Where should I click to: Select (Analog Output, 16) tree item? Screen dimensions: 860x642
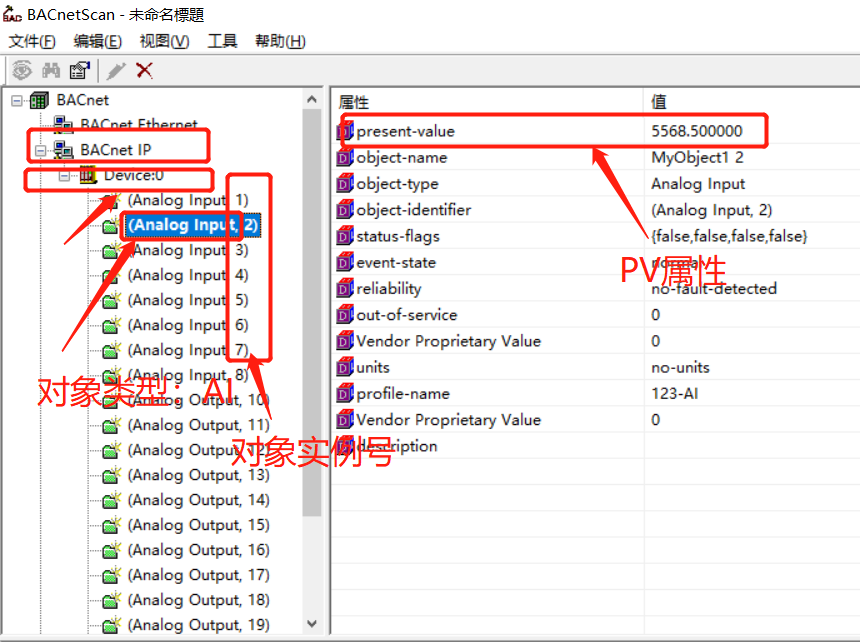coord(199,550)
